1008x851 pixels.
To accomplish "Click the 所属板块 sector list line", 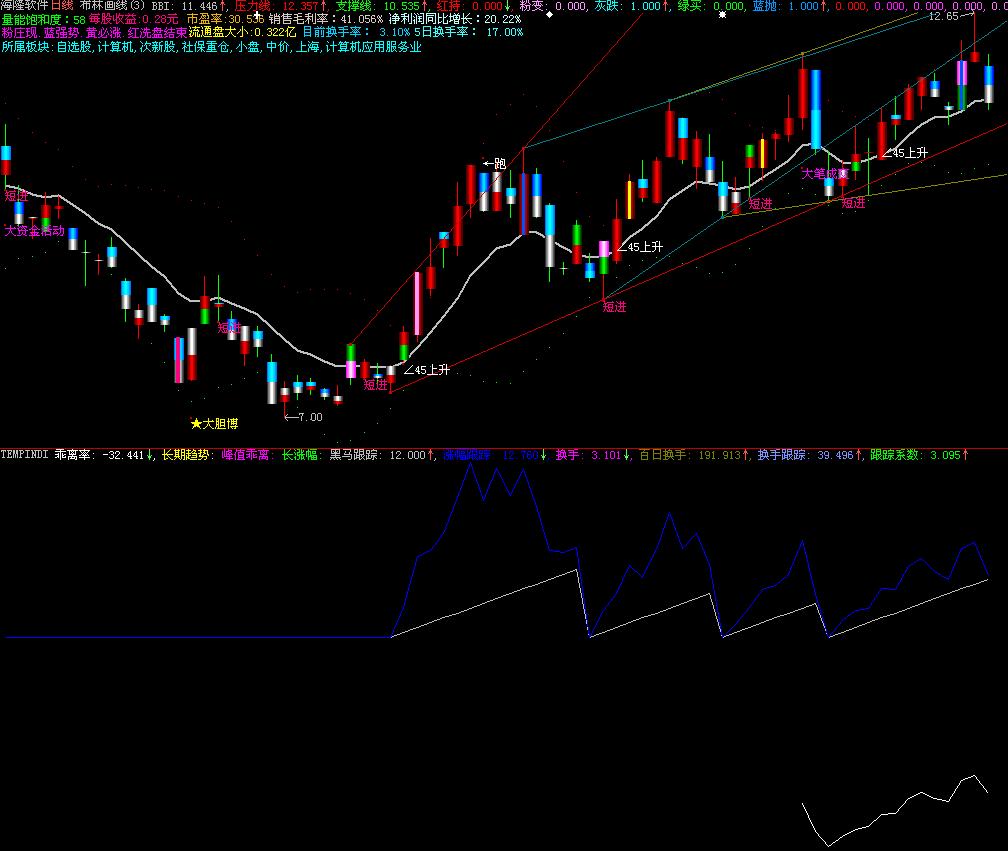I will [x=212, y=47].
